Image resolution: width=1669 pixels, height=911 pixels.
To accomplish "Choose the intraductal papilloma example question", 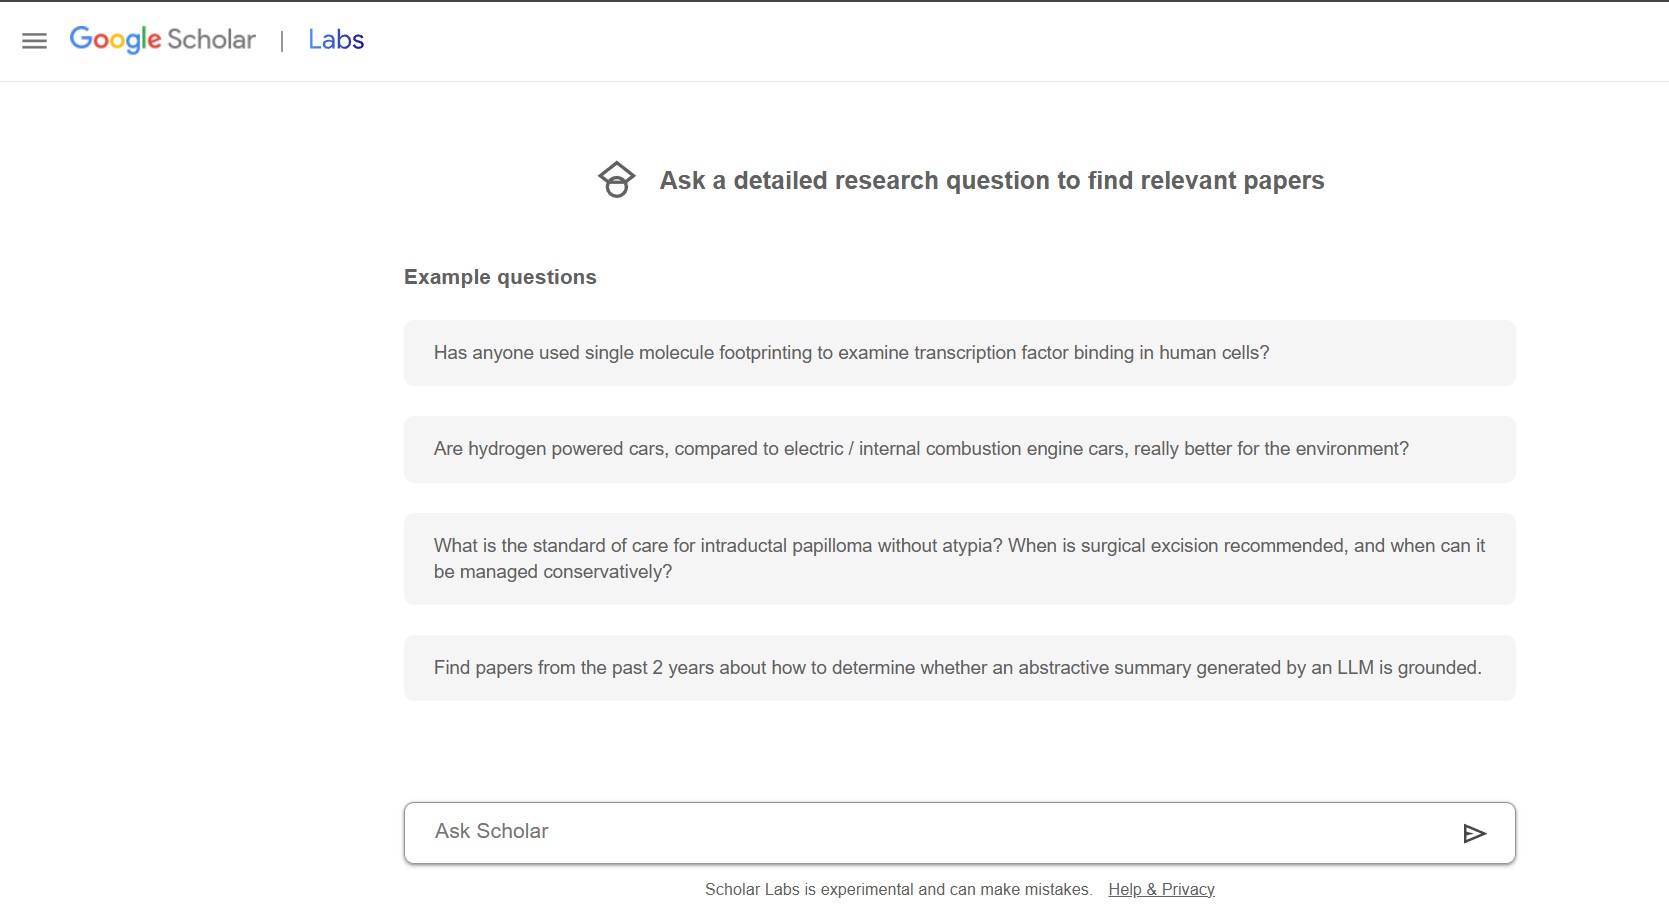I will (x=958, y=558).
